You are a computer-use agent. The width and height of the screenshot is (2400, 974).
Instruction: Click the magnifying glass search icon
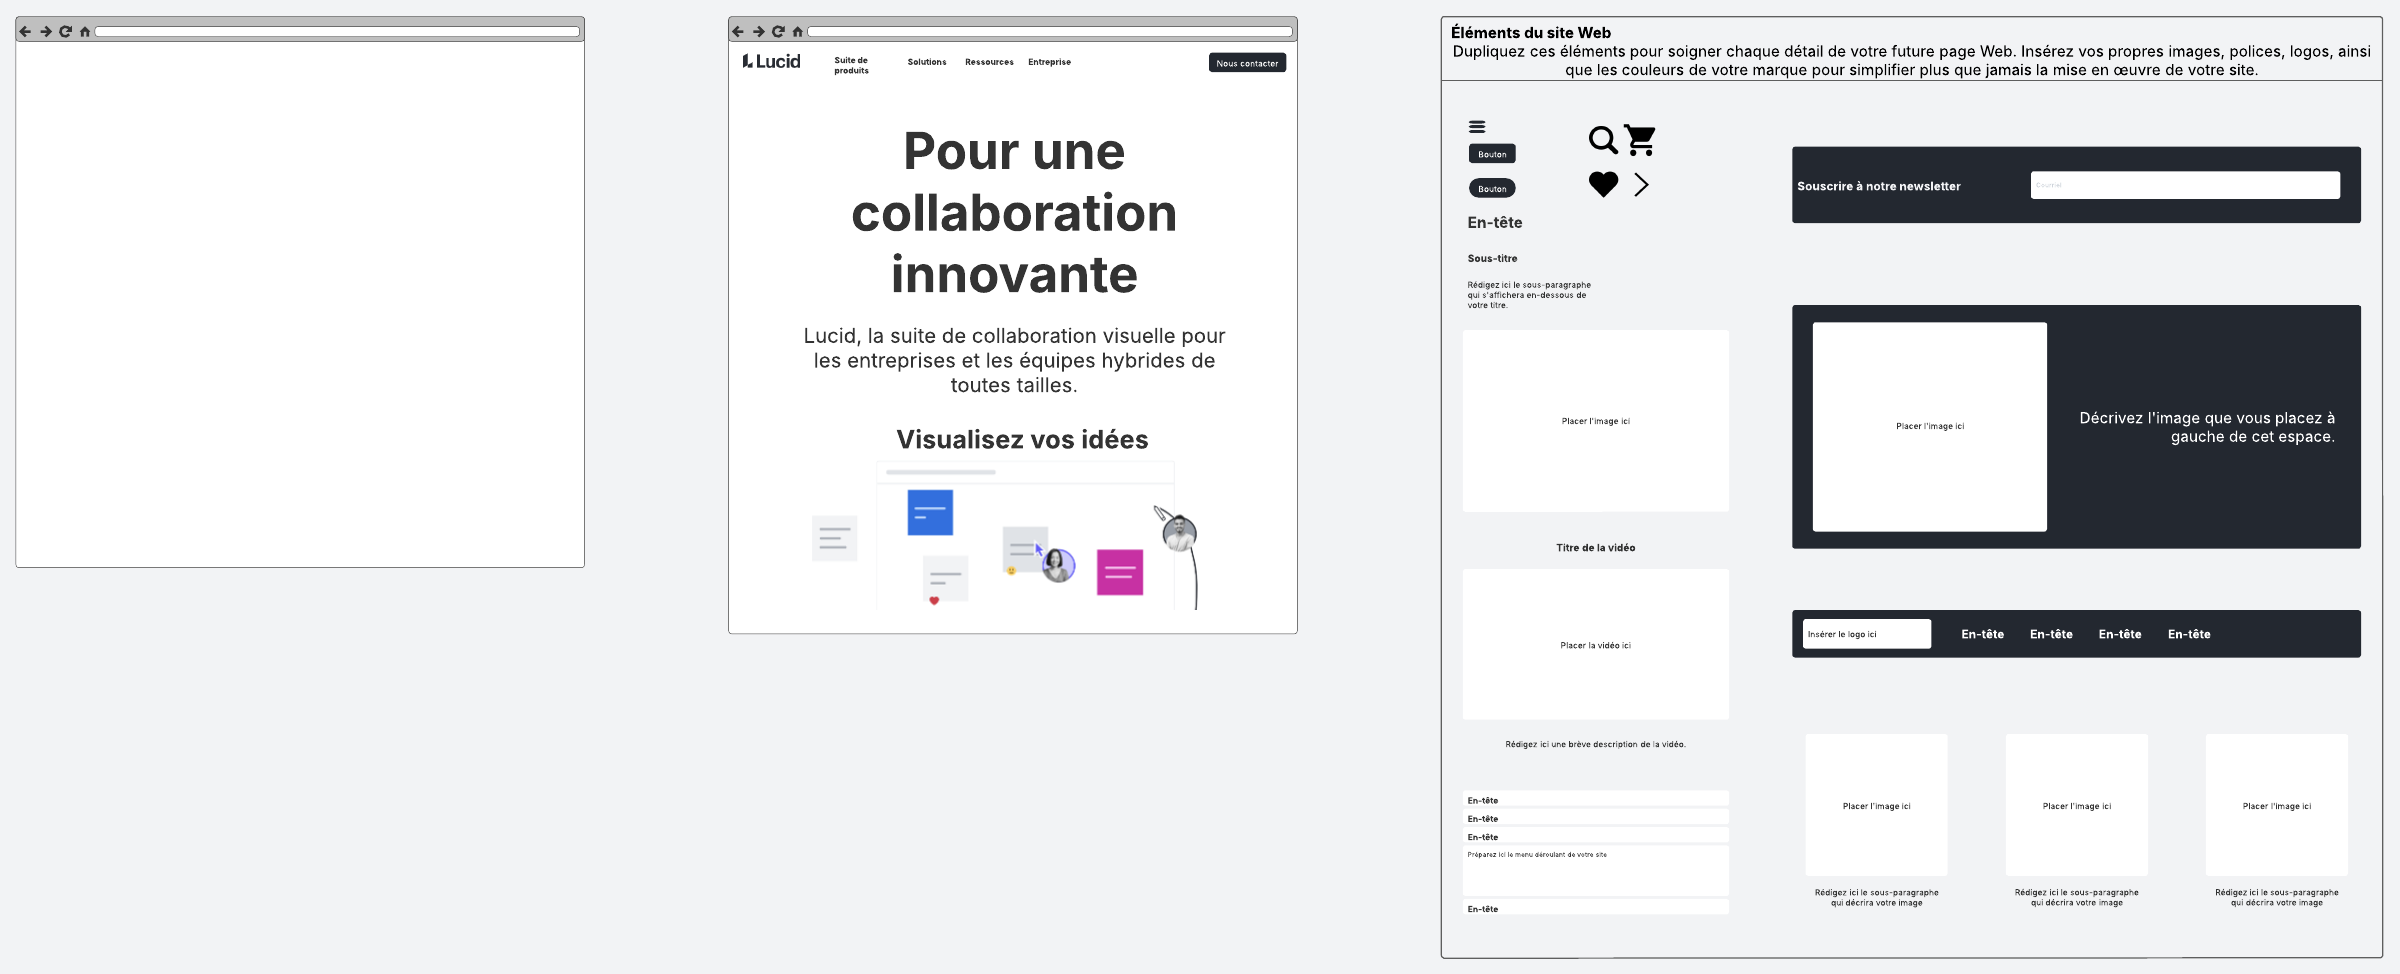pyautogui.click(x=1602, y=140)
